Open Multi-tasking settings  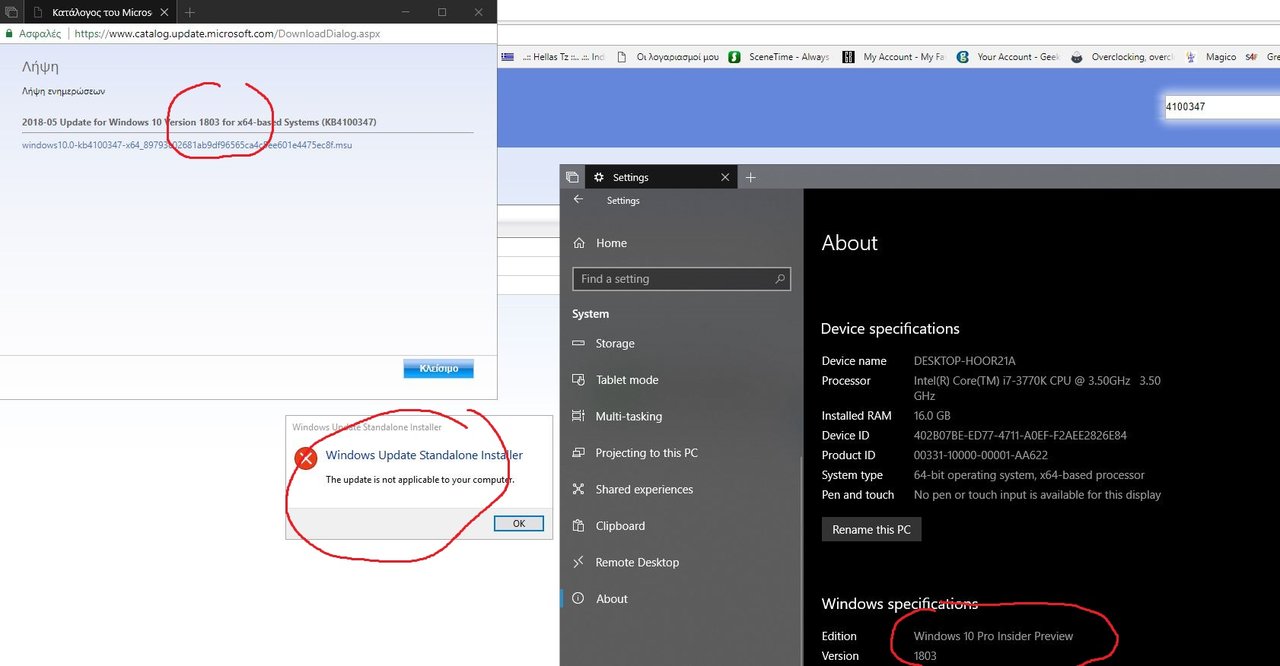click(628, 416)
